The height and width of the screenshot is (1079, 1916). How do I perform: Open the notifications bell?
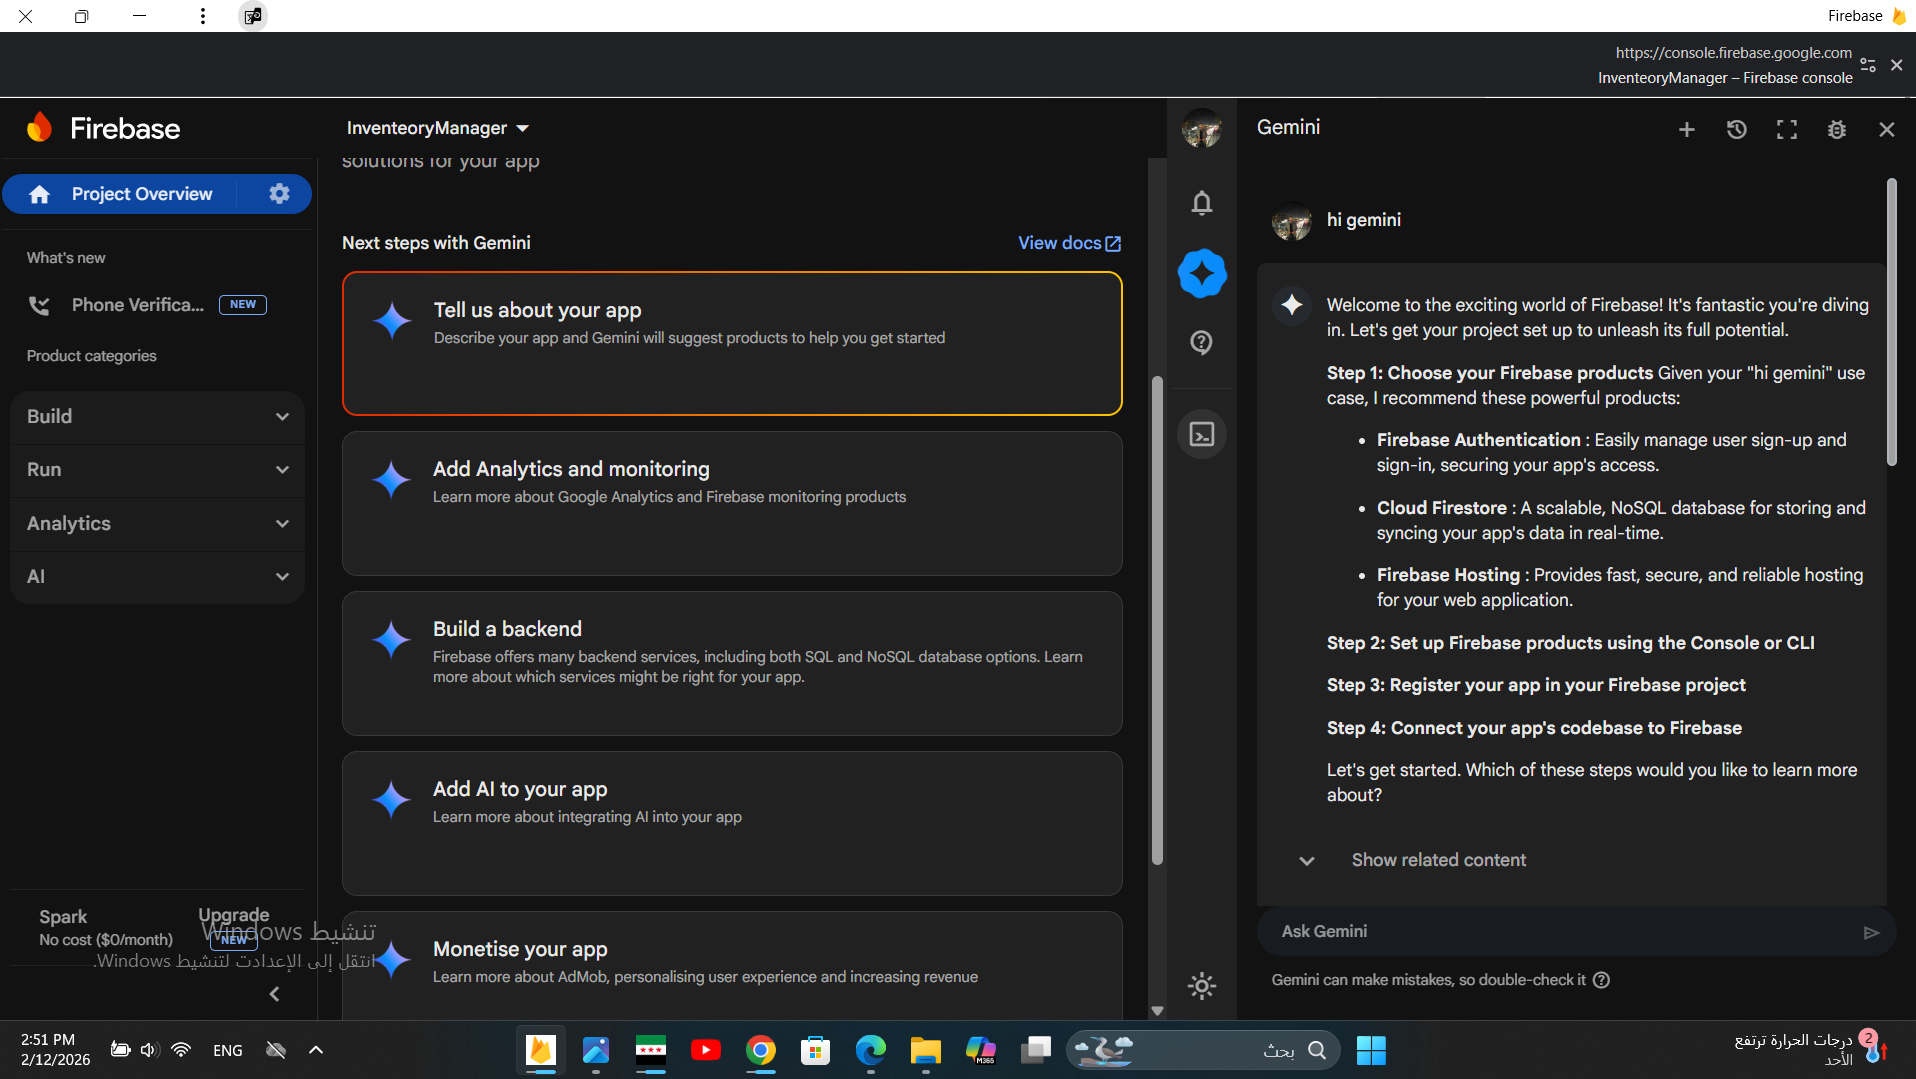point(1201,203)
